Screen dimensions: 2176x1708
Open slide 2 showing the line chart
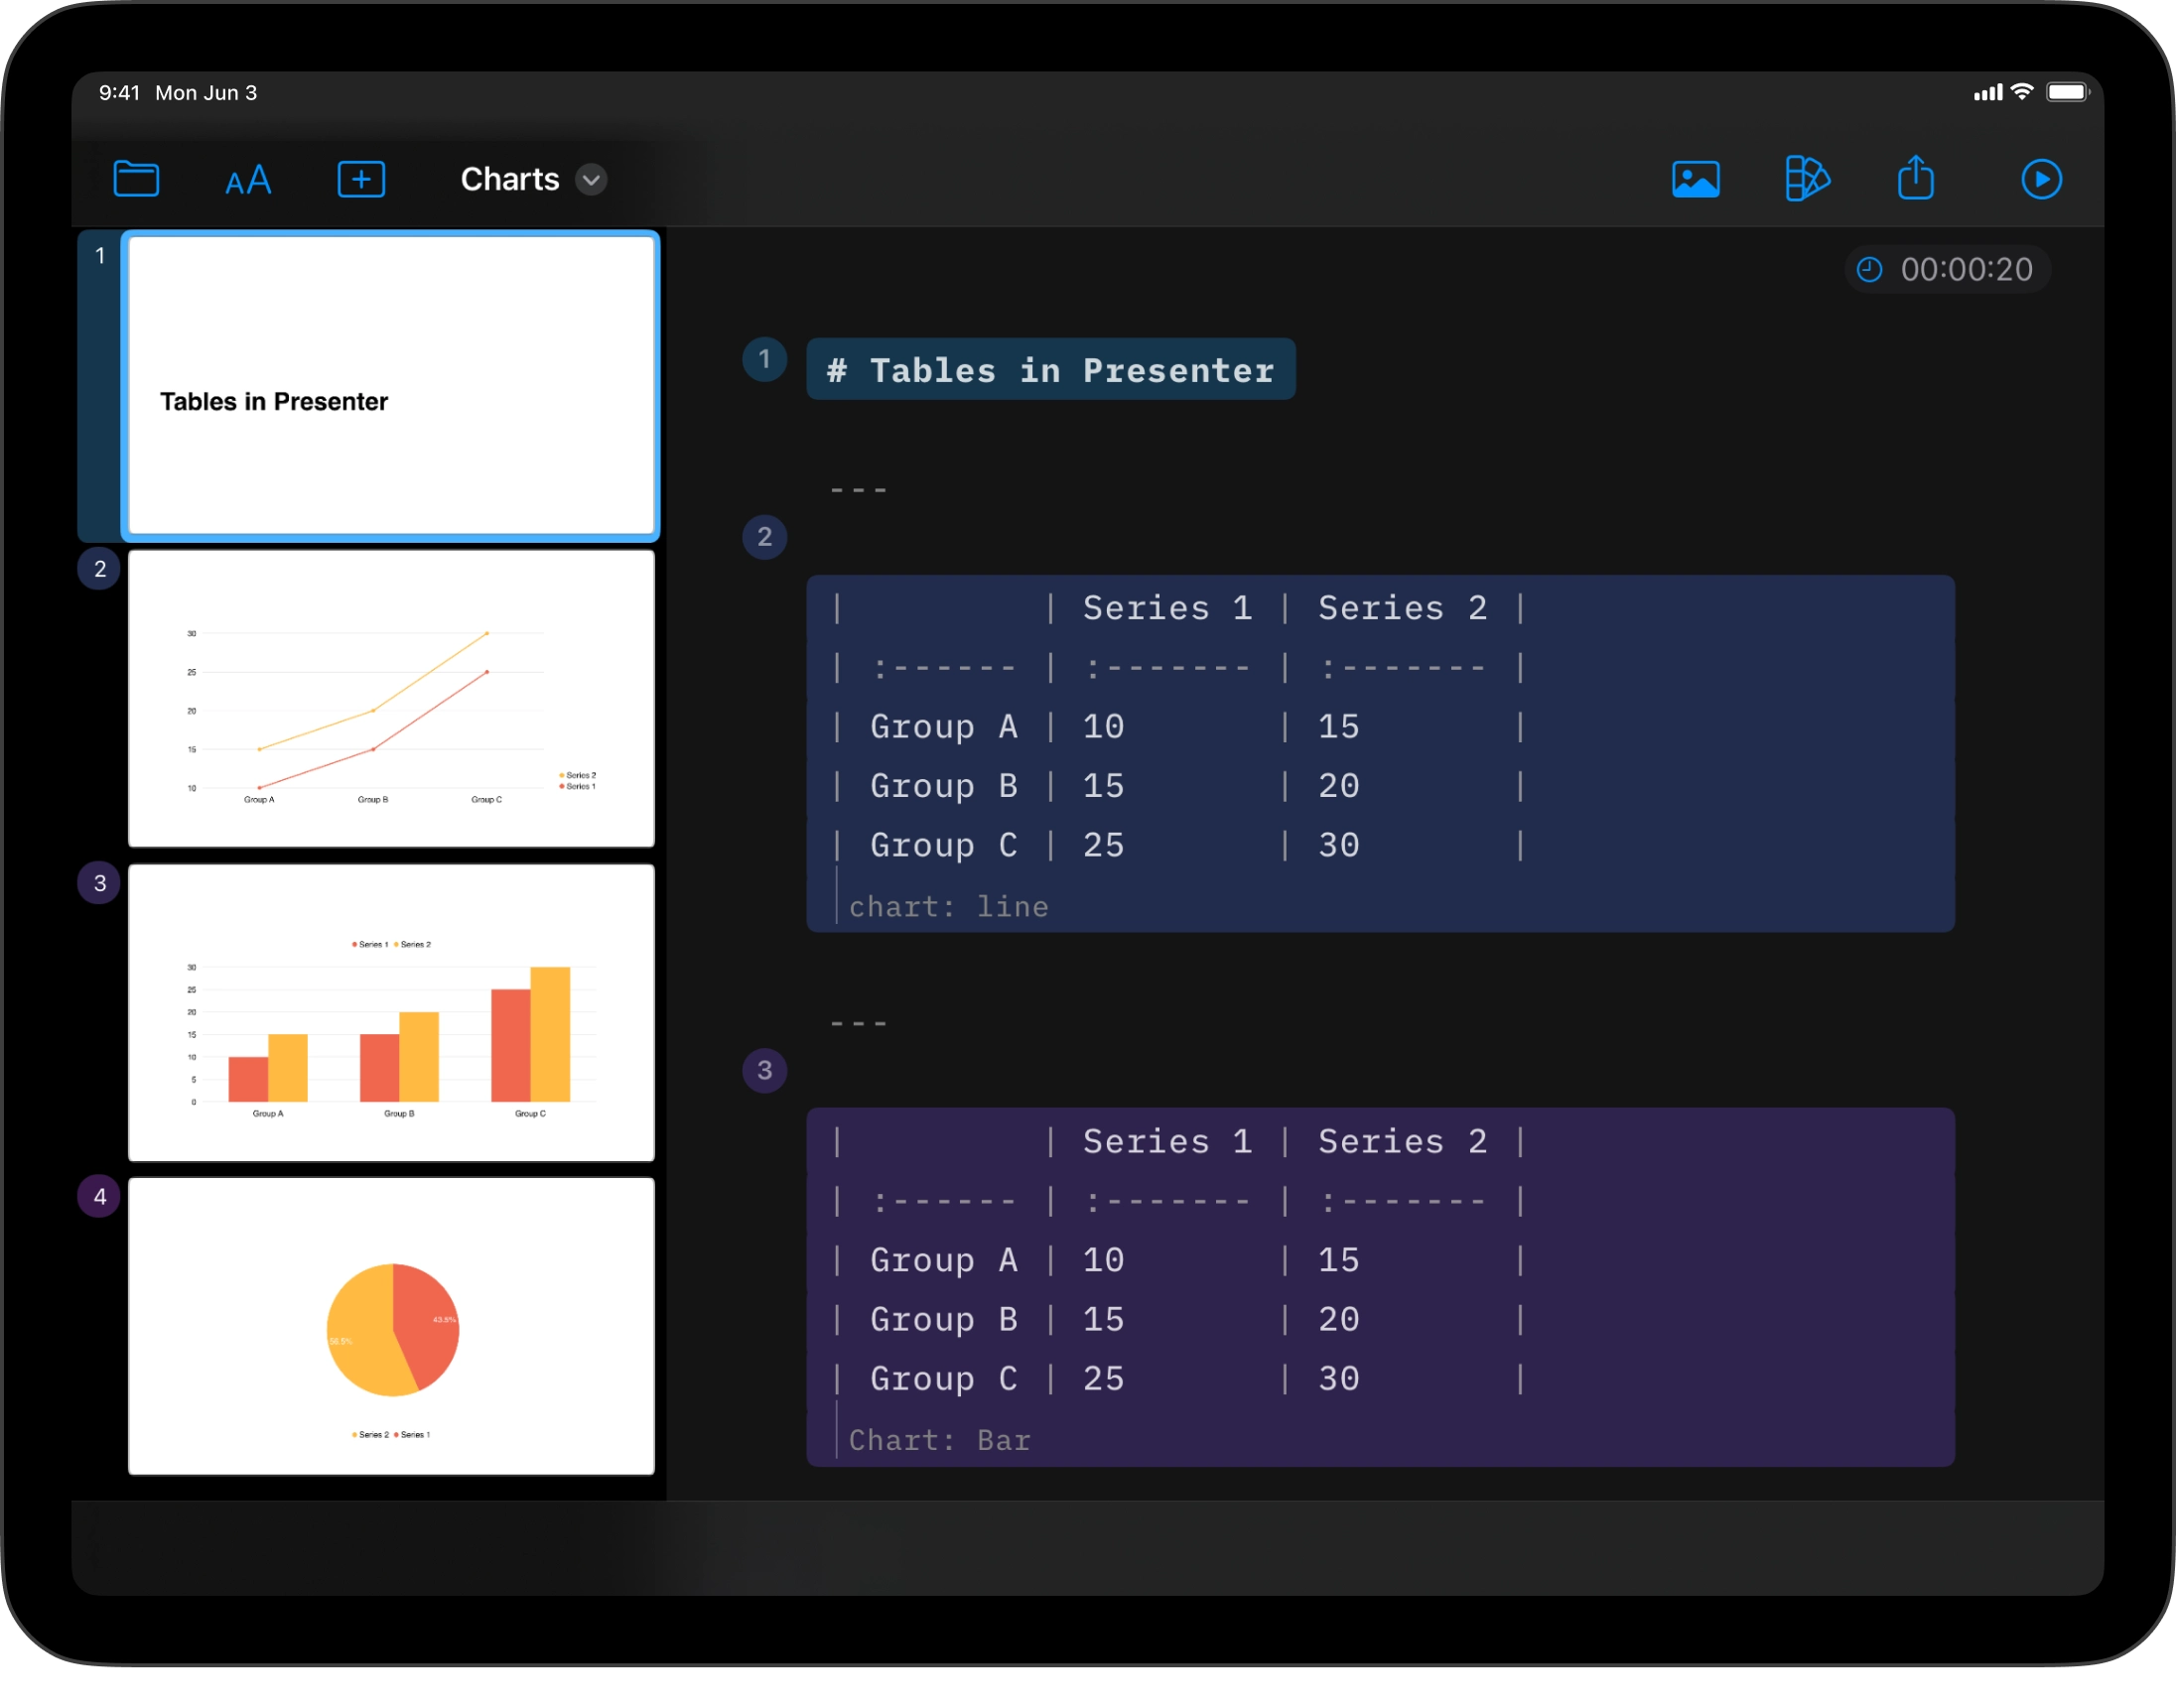click(x=390, y=700)
